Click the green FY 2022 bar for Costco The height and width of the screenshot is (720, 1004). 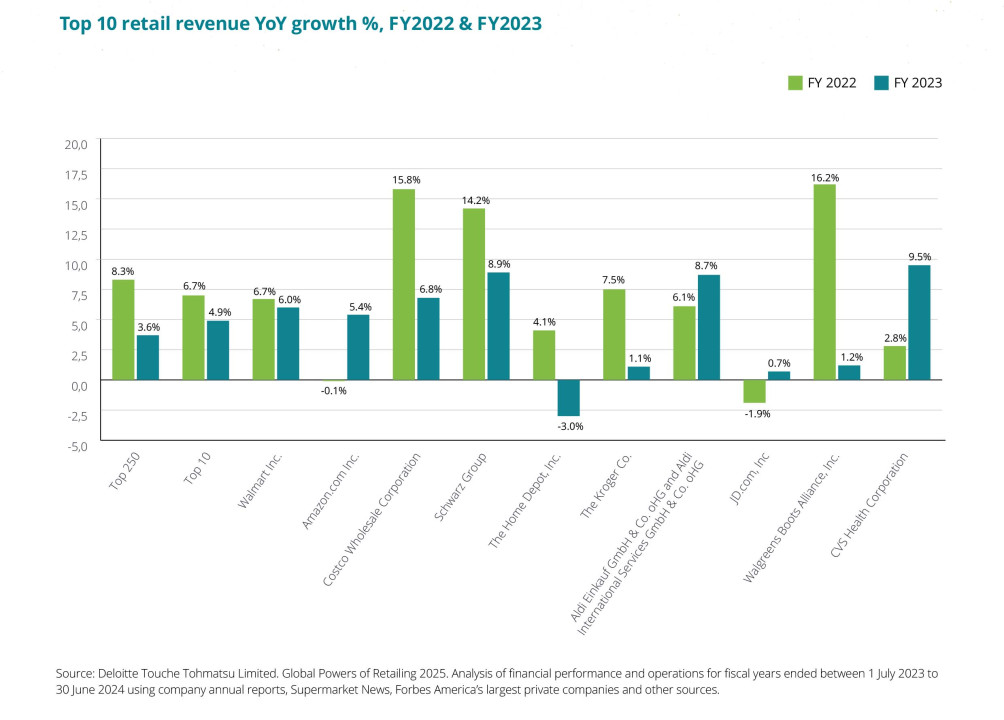coord(403,284)
